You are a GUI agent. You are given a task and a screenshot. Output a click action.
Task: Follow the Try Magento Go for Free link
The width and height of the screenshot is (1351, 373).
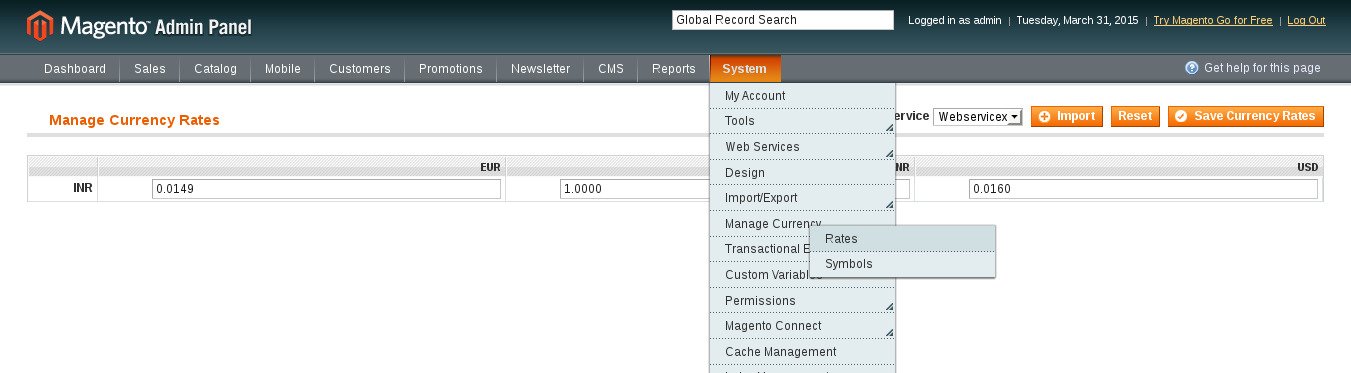pos(1213,20)
